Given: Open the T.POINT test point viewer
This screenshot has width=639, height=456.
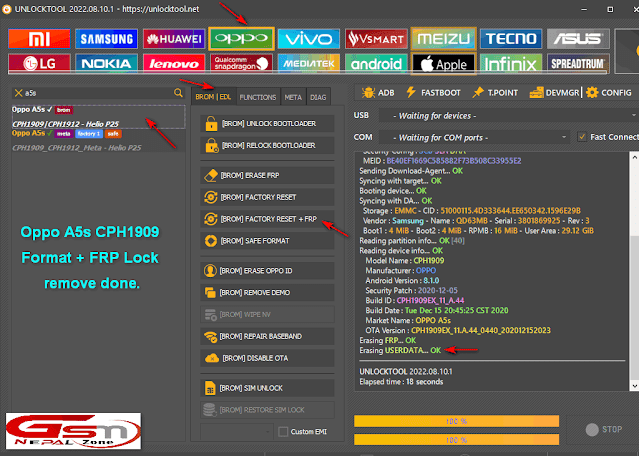Looking at the screenshot, I should 495,93.
